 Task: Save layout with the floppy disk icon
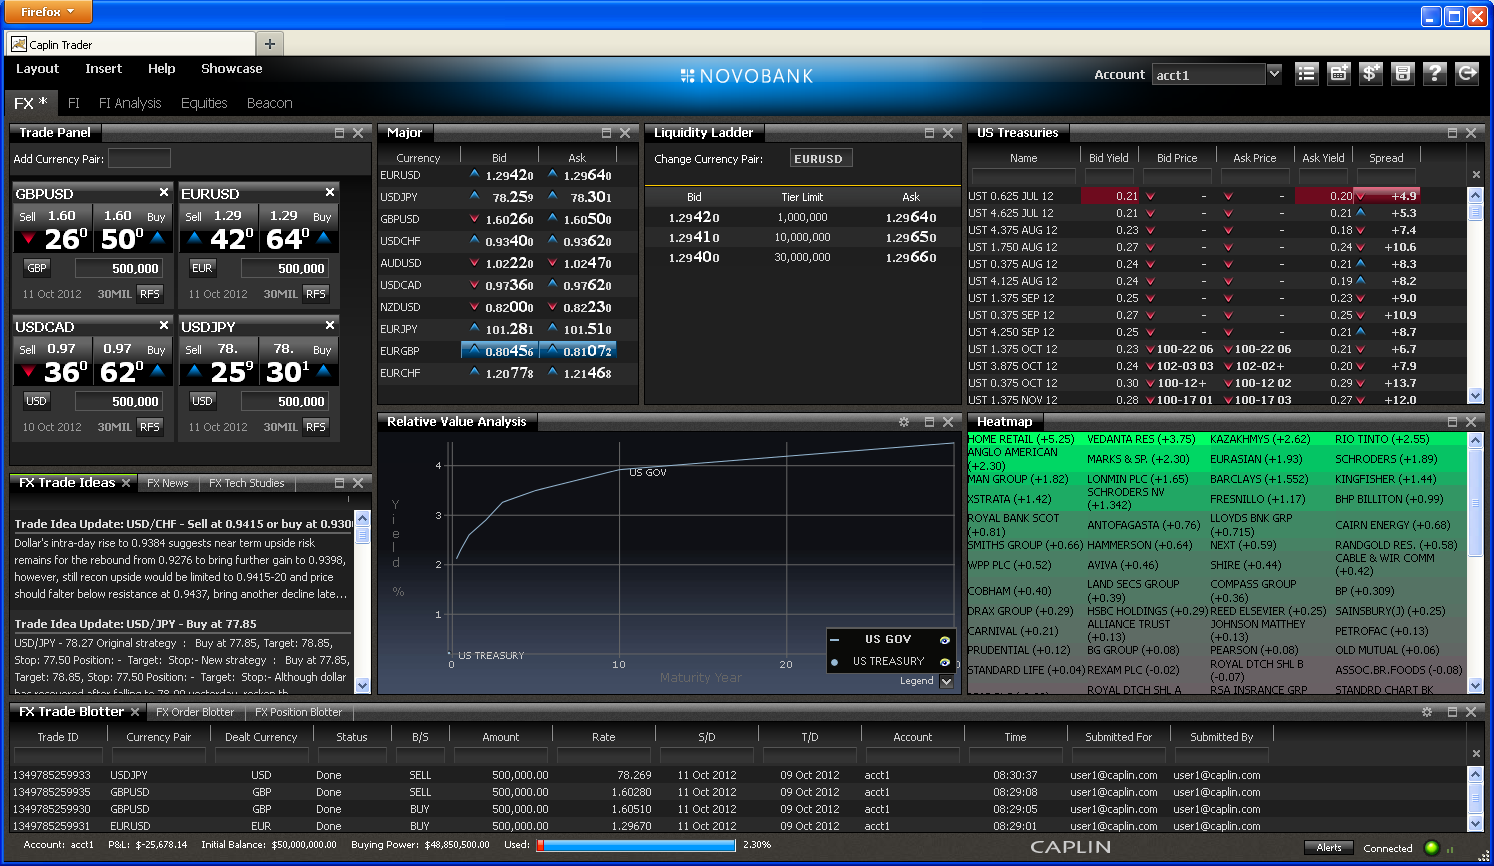[1403, 73]
